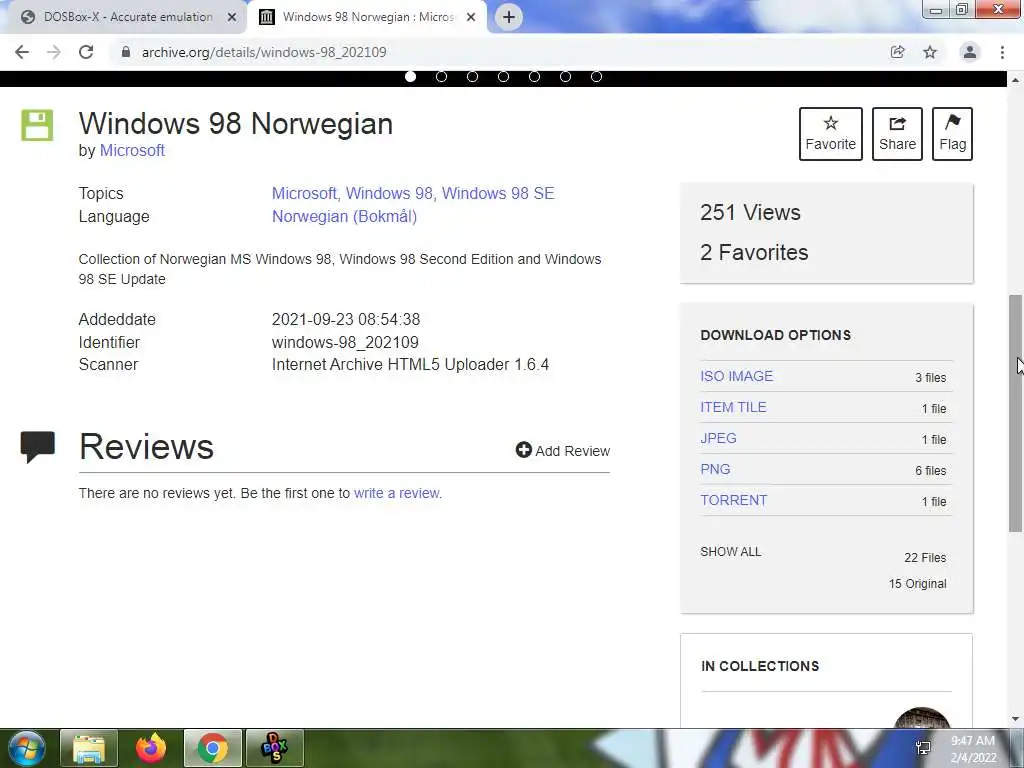Close the DOSBox-X tab
The width and height of the screenshot is (1024, 768).
232,18
